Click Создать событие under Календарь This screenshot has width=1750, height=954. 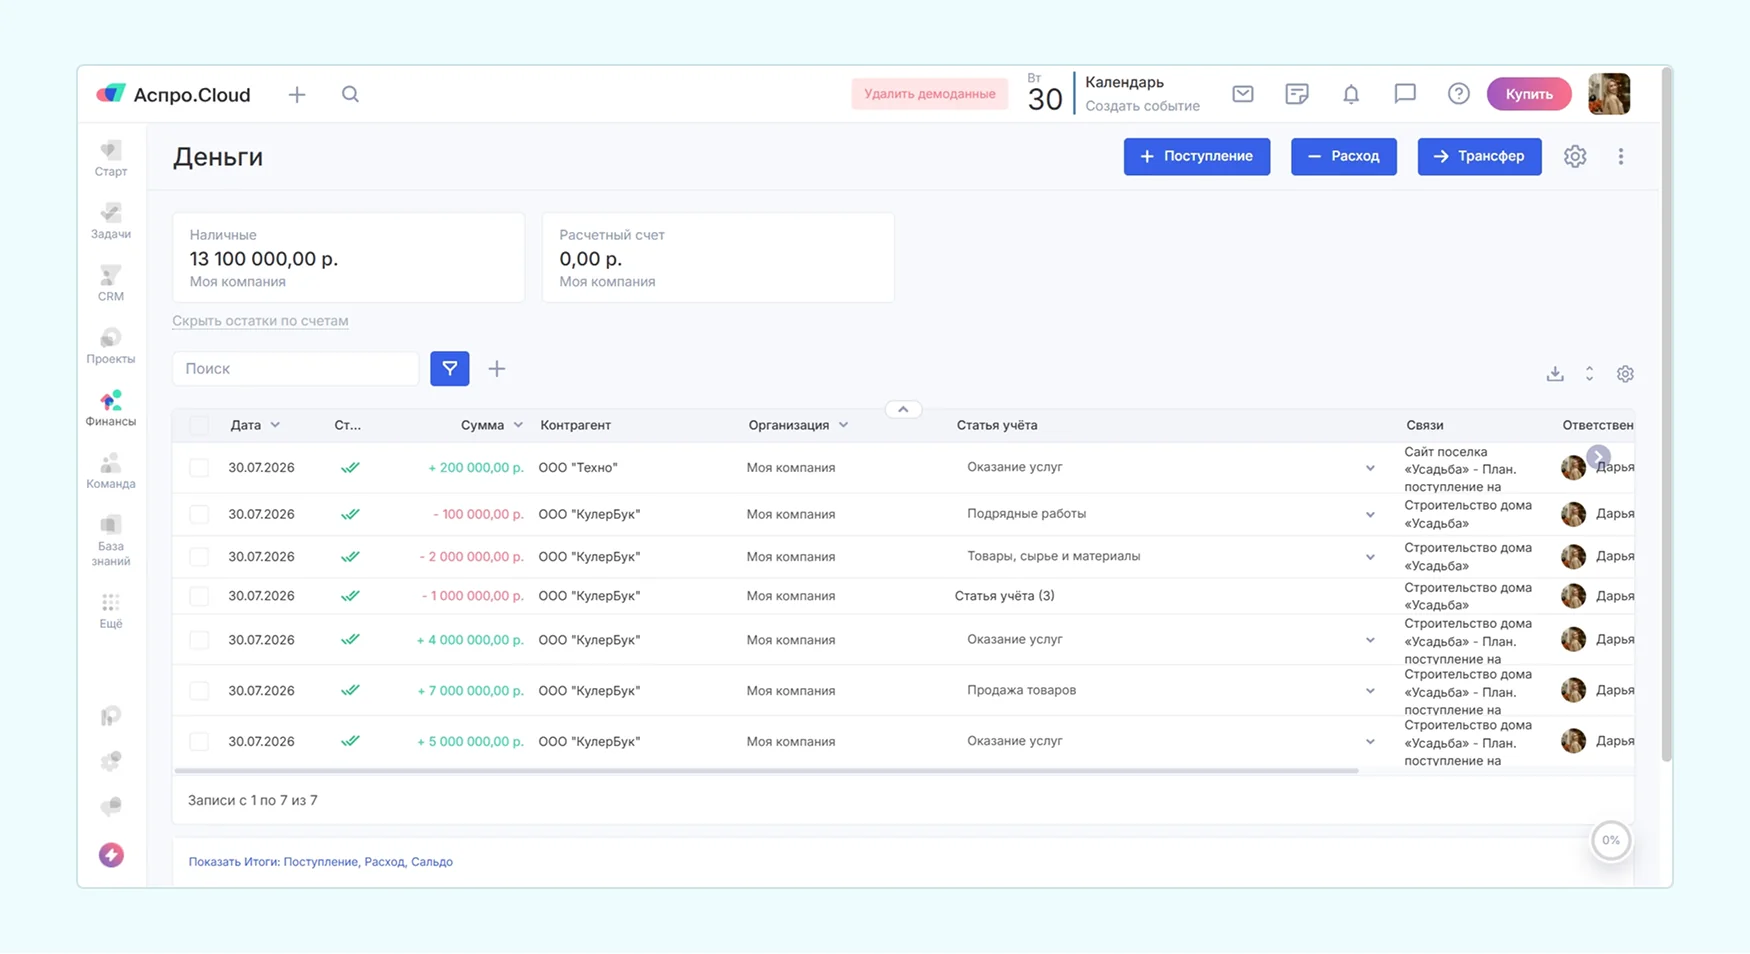tap(1142, 106)
